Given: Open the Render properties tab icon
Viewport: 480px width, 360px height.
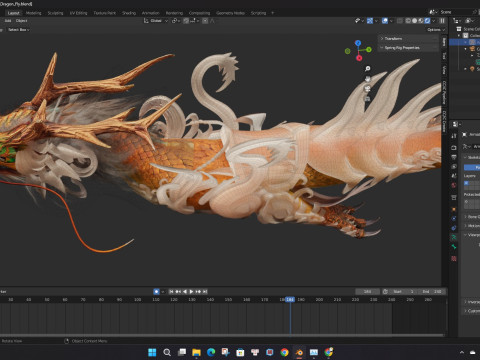Looking at the screenshot, I should click(454, 147).
